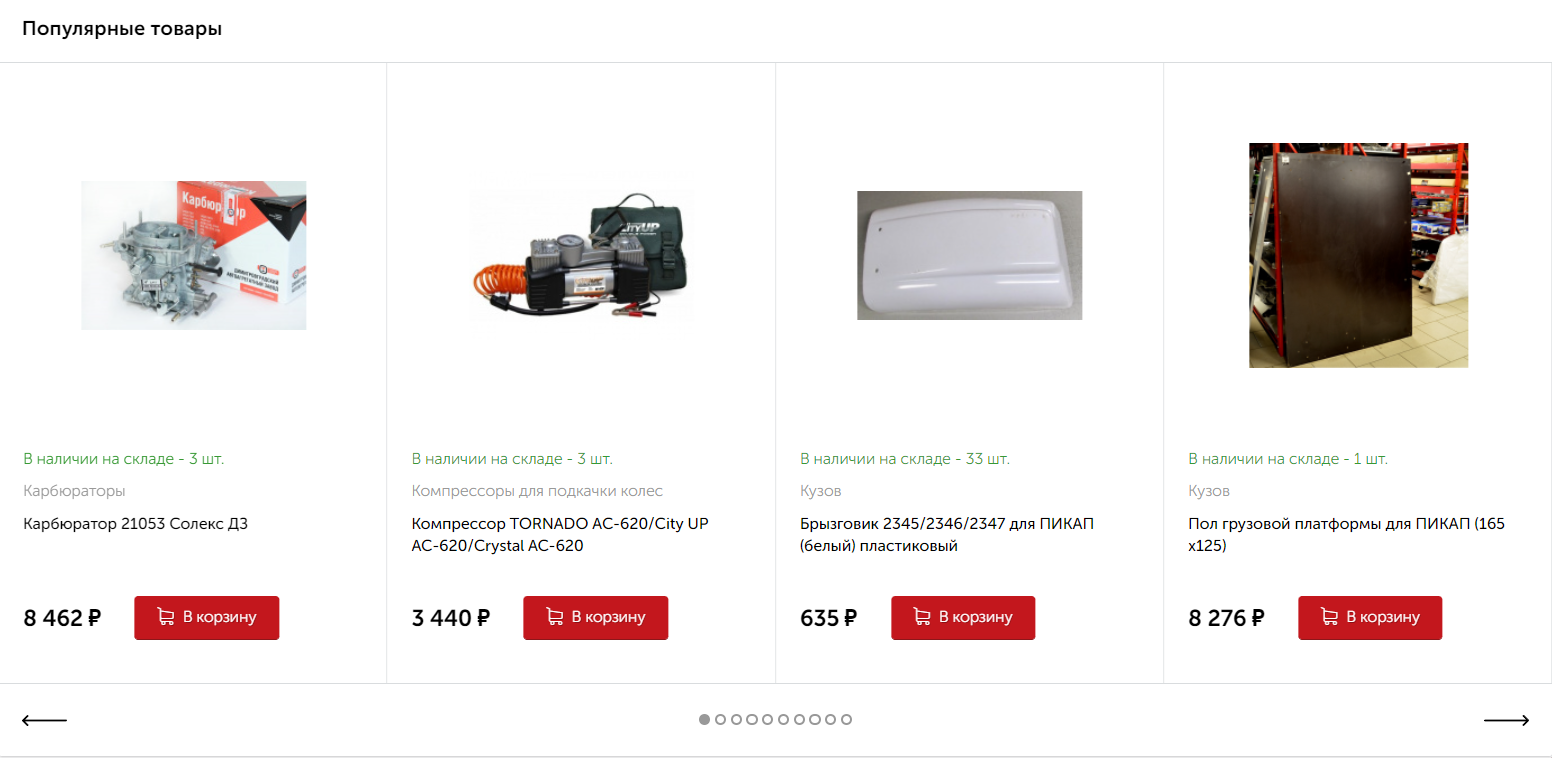1552x758 pixels.
Task: Open Кузов category under the mudguard
Action: click(820, 491)
